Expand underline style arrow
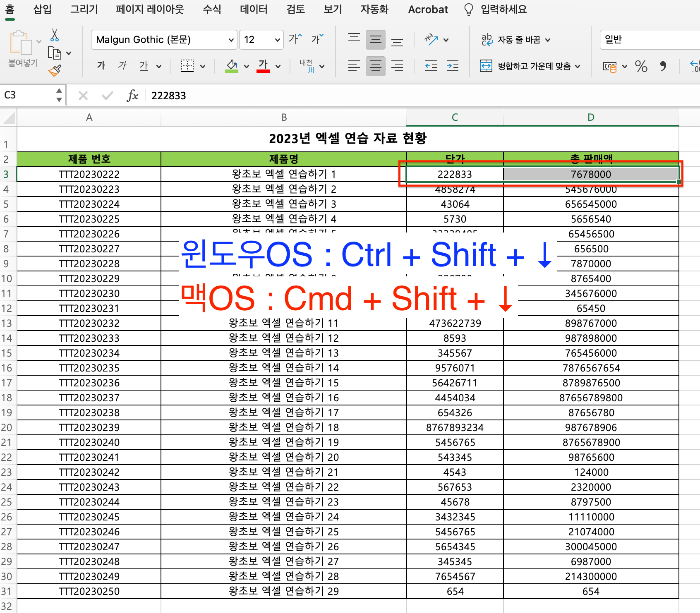Screen dimensions: 700x613 (158, 67)
